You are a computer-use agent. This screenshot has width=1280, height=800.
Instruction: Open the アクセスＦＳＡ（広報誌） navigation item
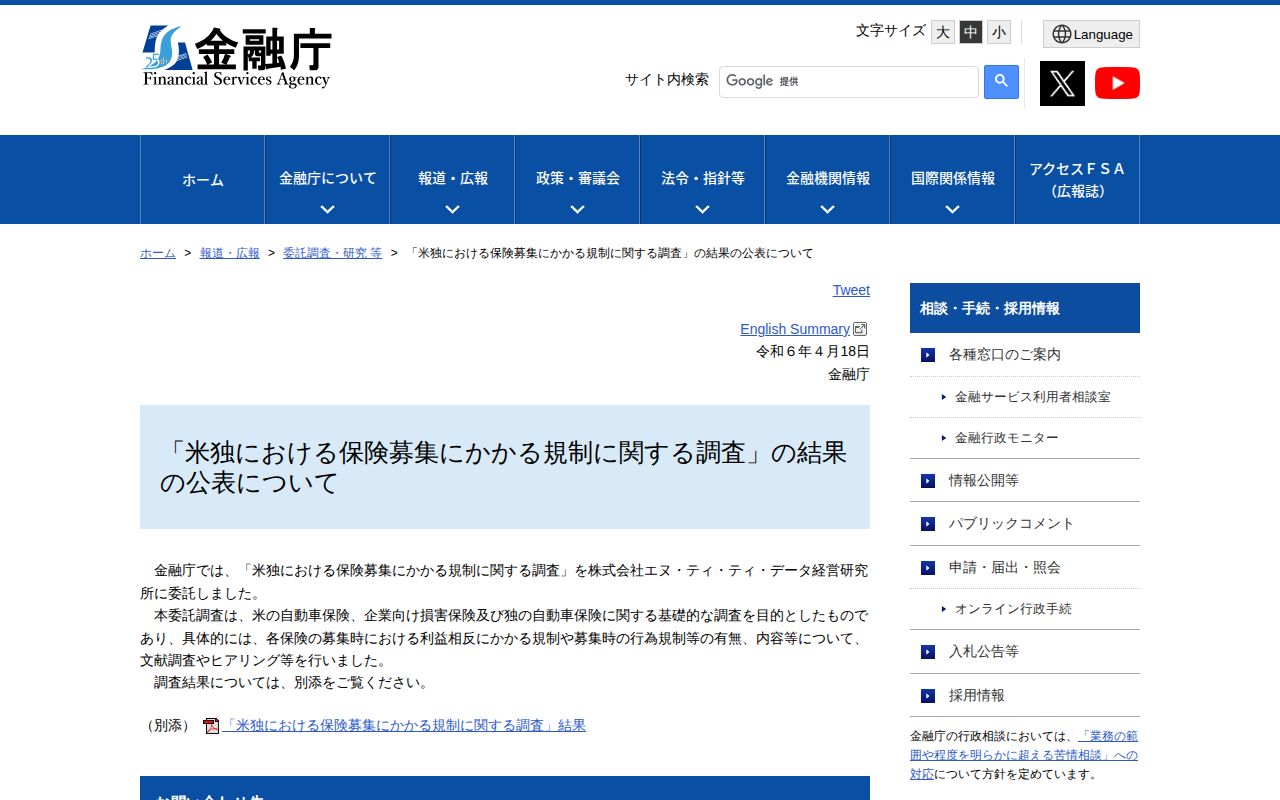pyautogui.click(x=1077, y=179)
